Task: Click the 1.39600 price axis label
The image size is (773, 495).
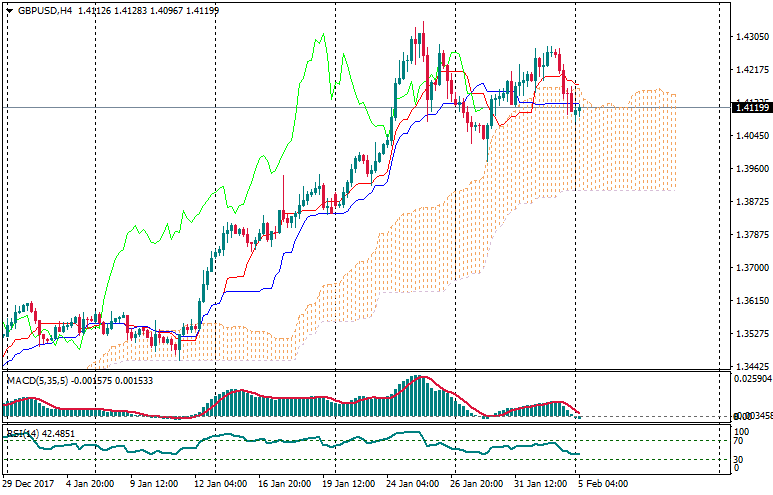Action: [750, 169]
